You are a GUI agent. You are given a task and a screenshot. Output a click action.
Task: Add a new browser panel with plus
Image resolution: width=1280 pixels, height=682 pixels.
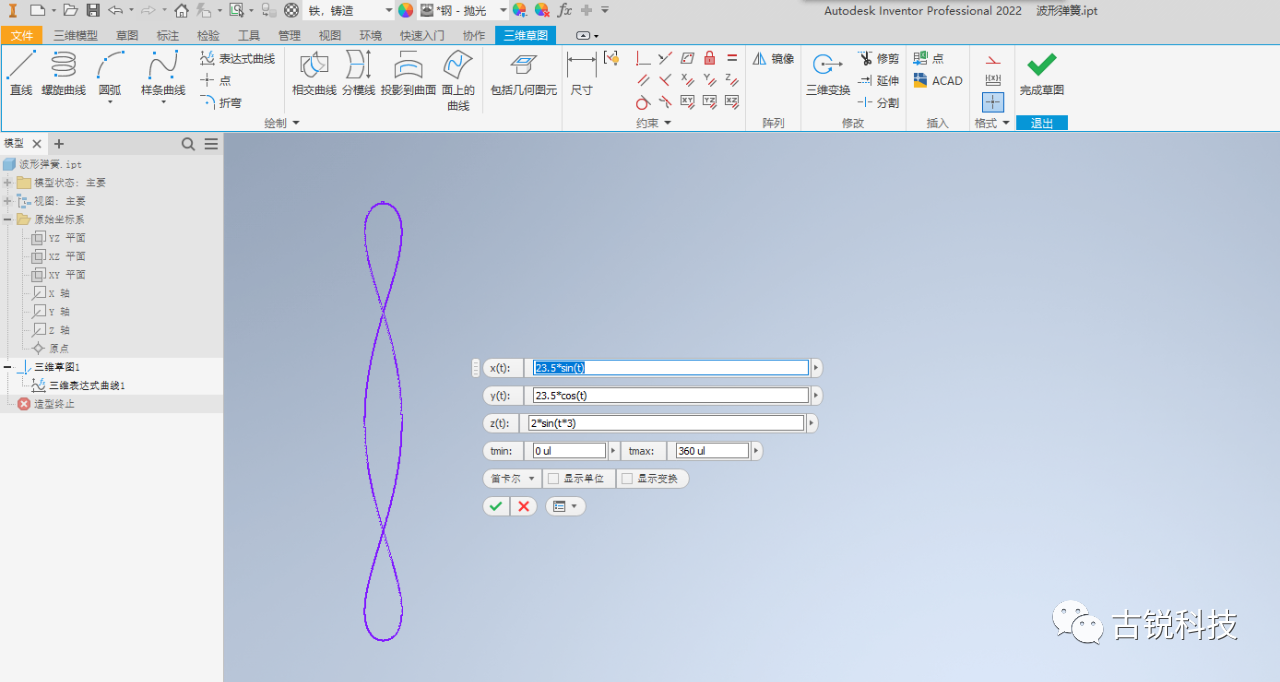point(59,144)
